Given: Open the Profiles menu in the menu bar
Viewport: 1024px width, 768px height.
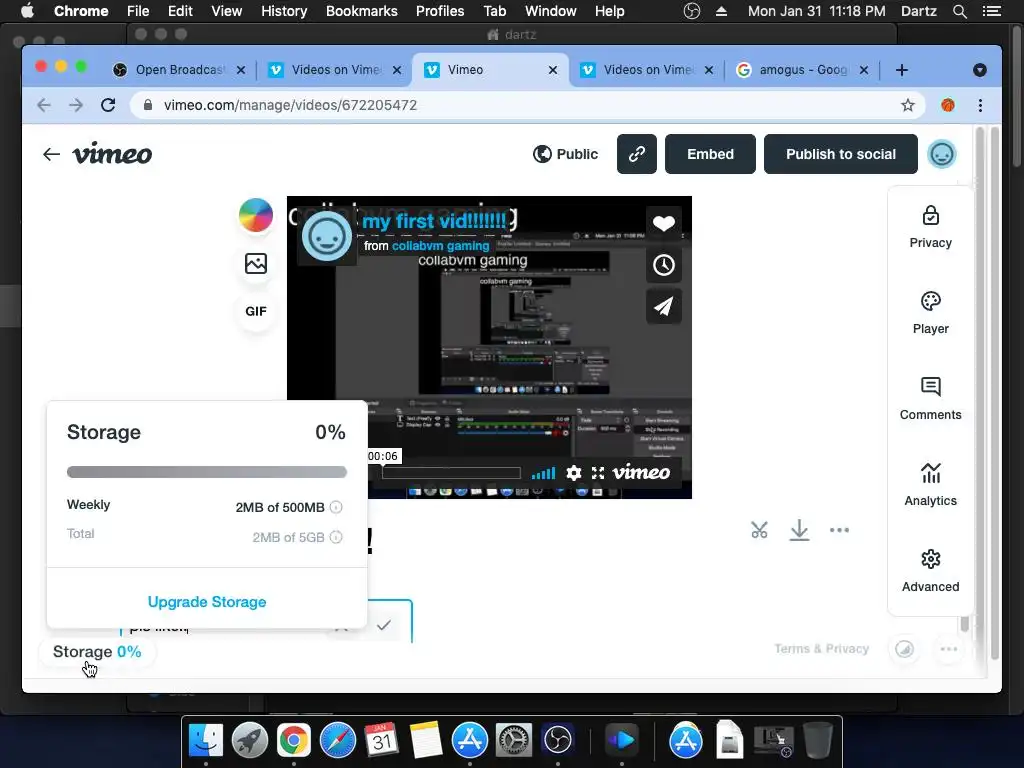Looking at the screenshot, I should point(440,11).
